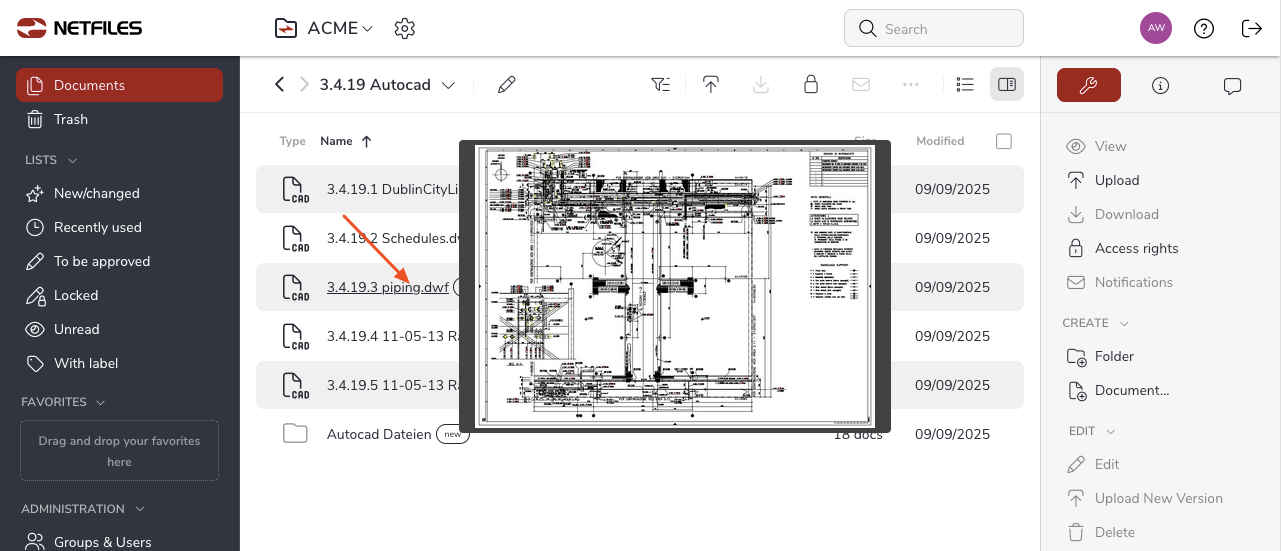The image size is (1281, 551).
Task: Open the 3.4.19.3 piping.dwf file link
Action: (x=387, y=288)
